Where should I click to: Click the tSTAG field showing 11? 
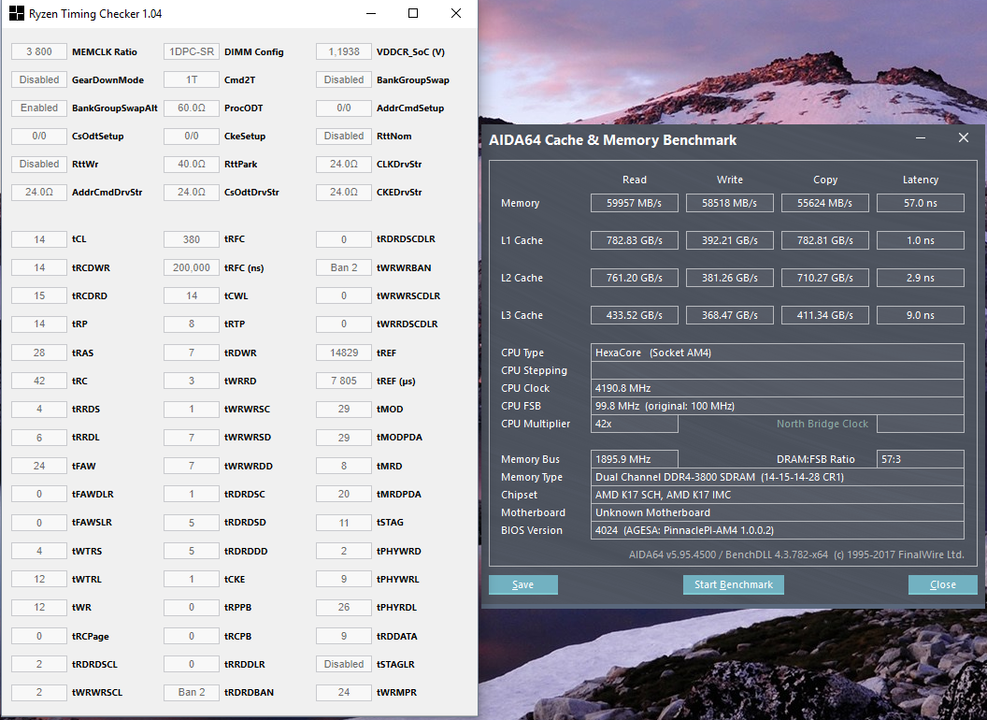click(x=344, y=522)
